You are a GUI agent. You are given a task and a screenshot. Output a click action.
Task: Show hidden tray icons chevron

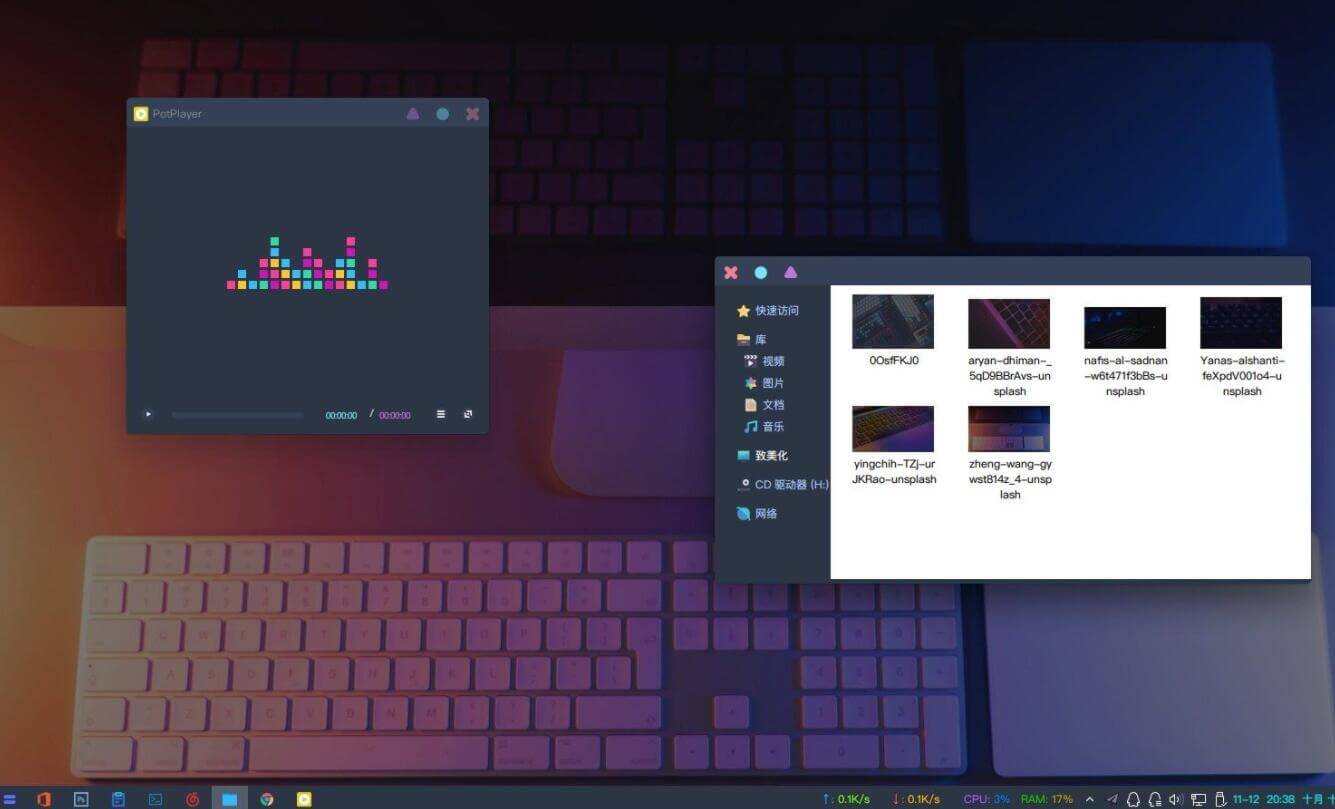tap(1090, 799)
